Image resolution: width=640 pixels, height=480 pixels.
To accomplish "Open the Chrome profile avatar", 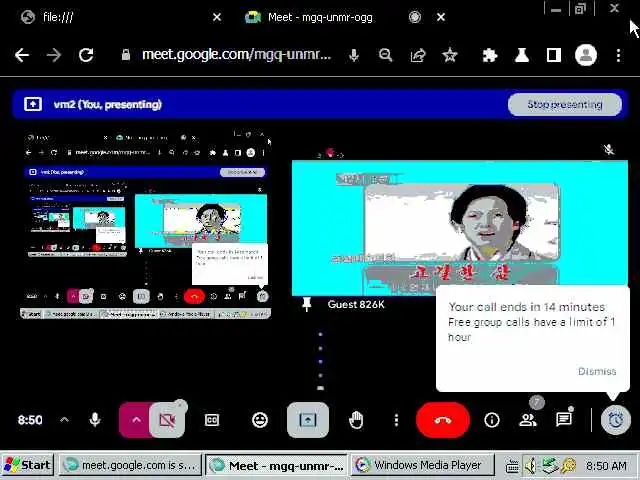I will coord(586,55).
